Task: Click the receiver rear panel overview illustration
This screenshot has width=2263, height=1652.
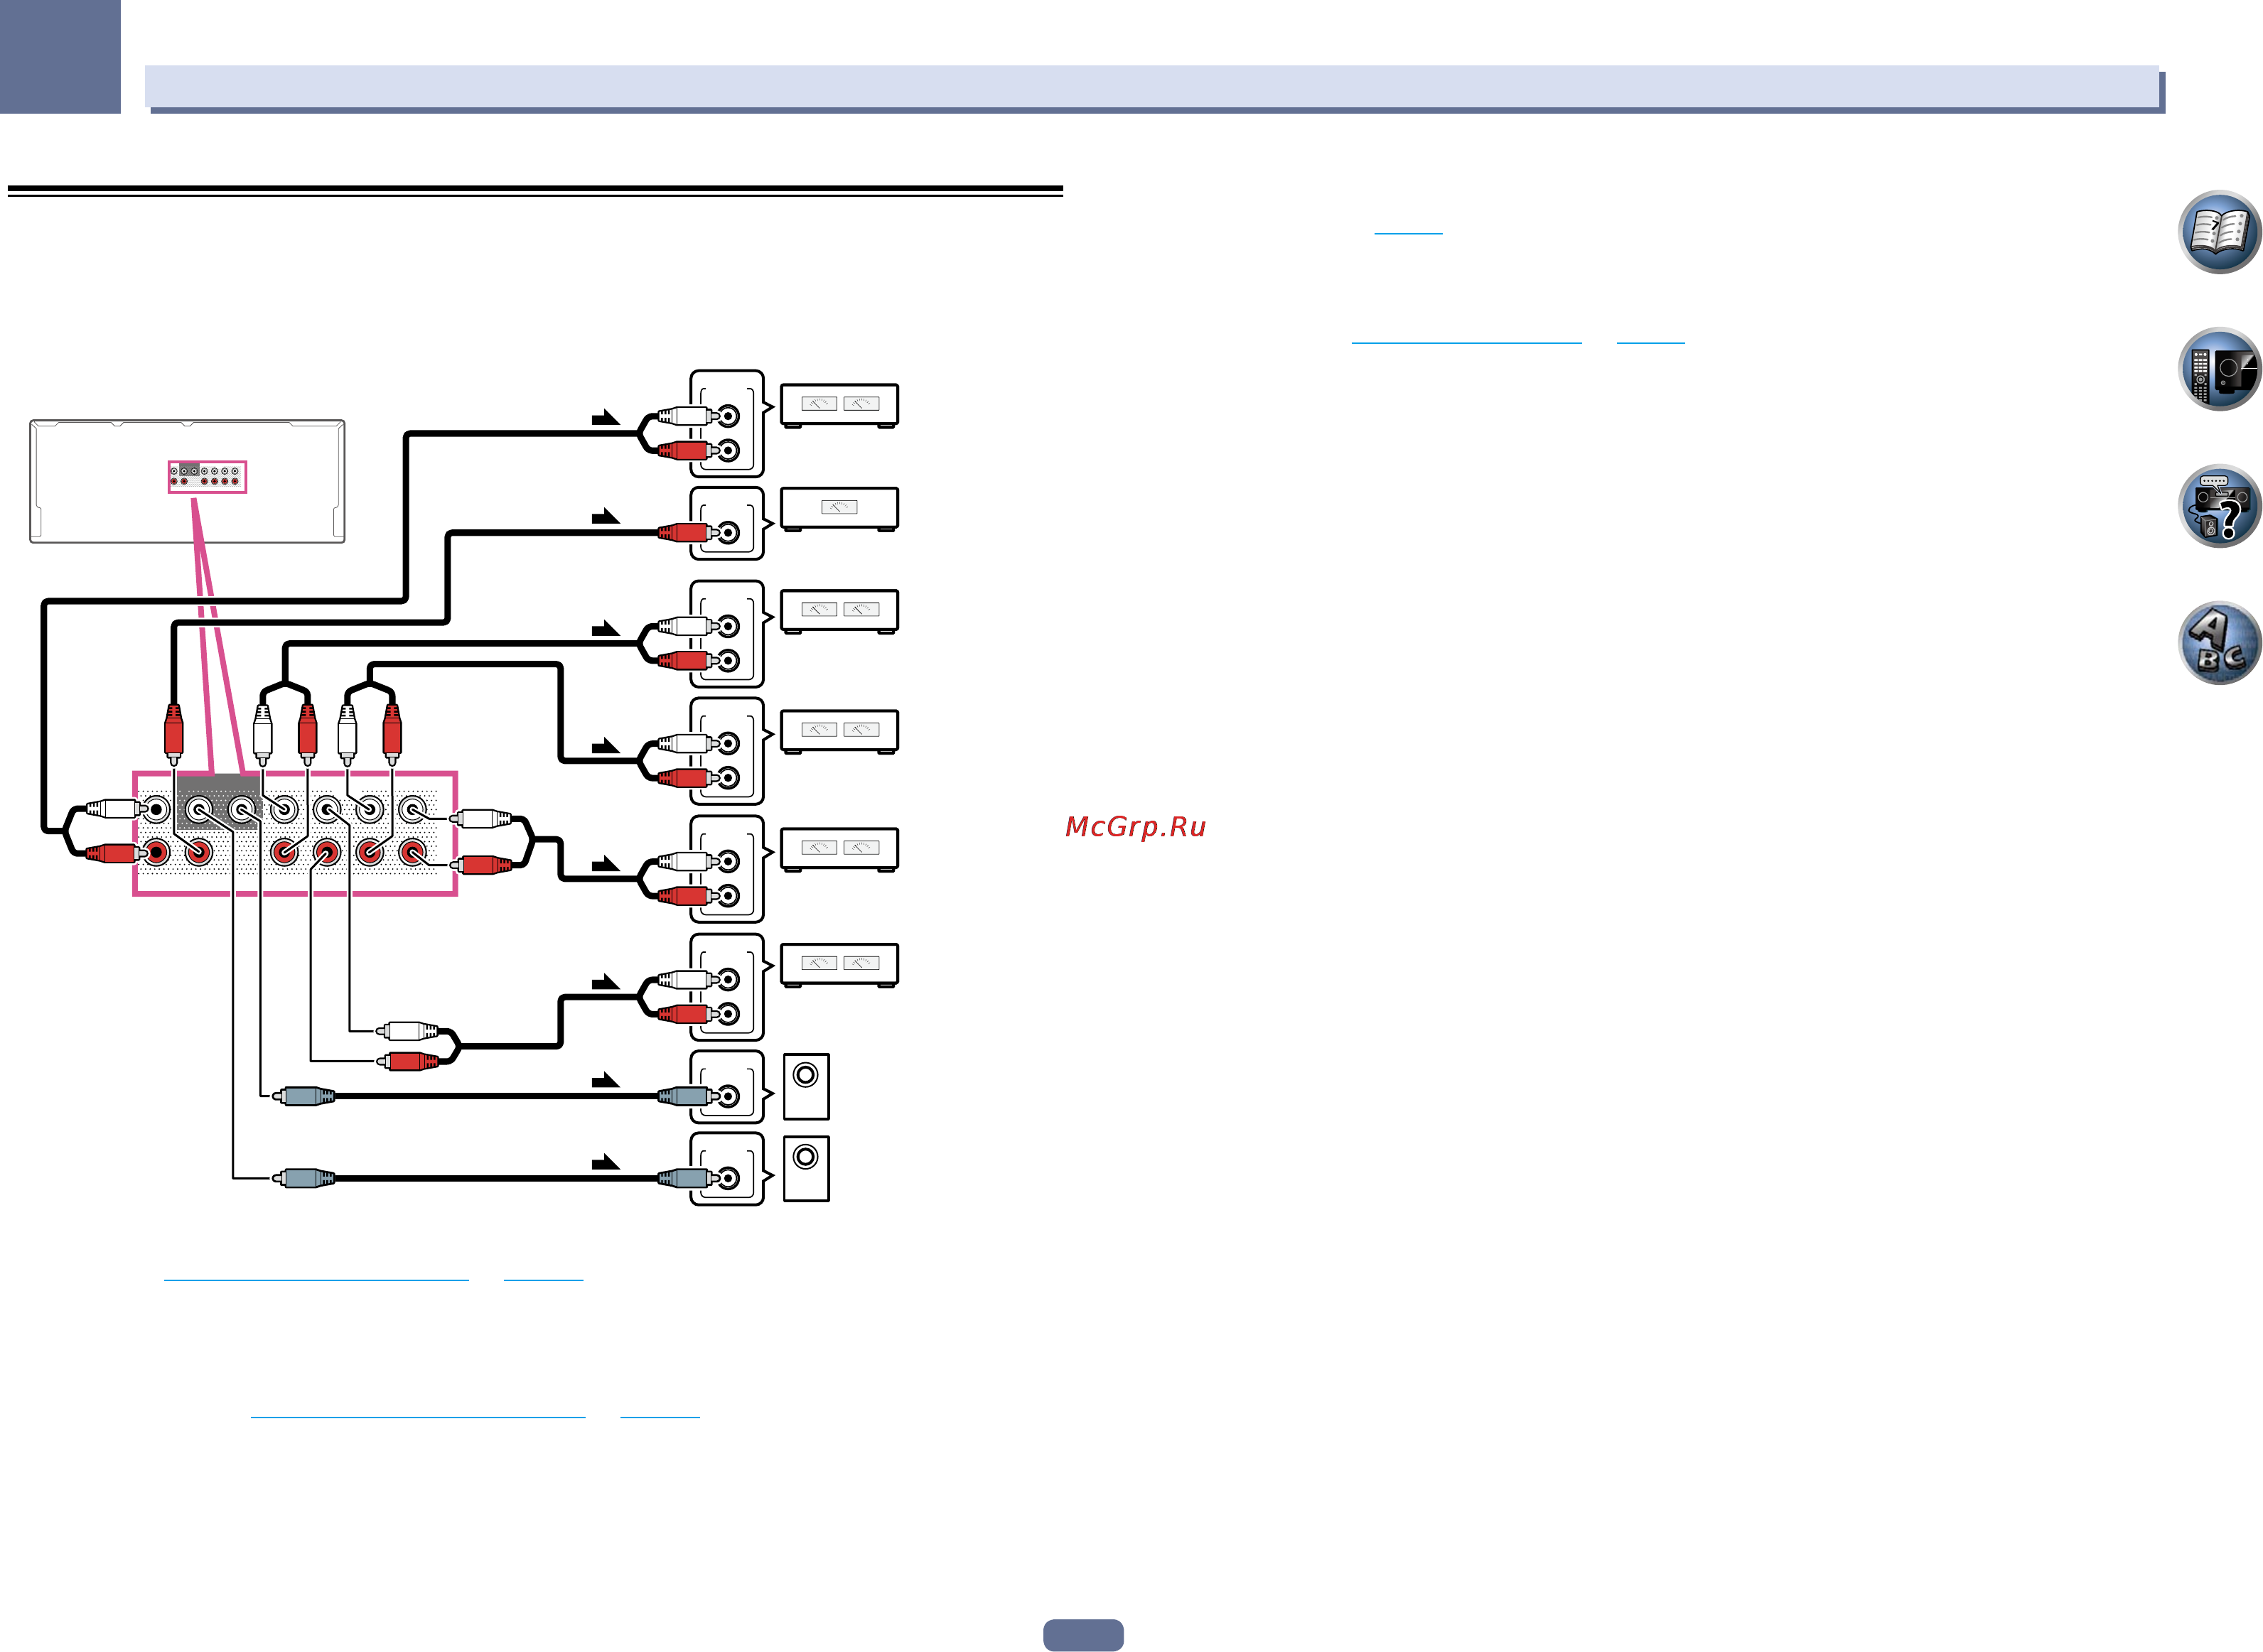Action: 187,481
